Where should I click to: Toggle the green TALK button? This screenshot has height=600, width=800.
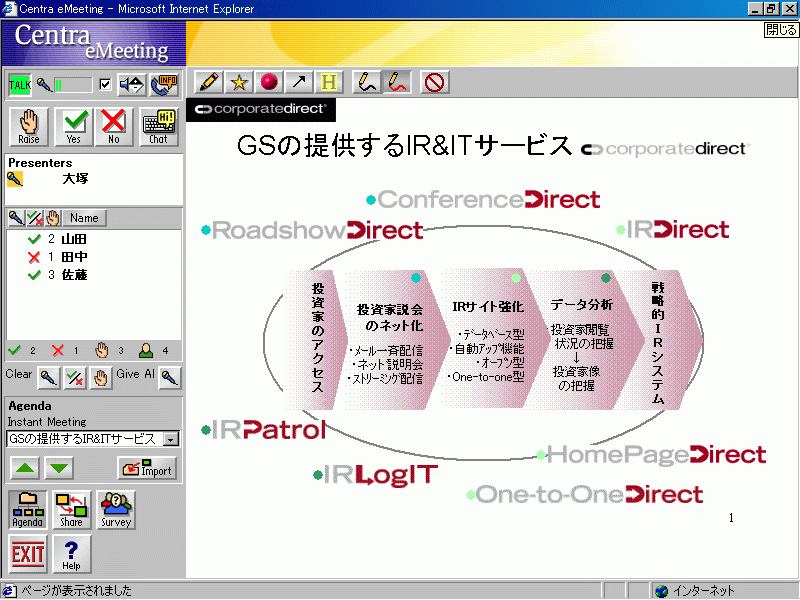(20, 85)
